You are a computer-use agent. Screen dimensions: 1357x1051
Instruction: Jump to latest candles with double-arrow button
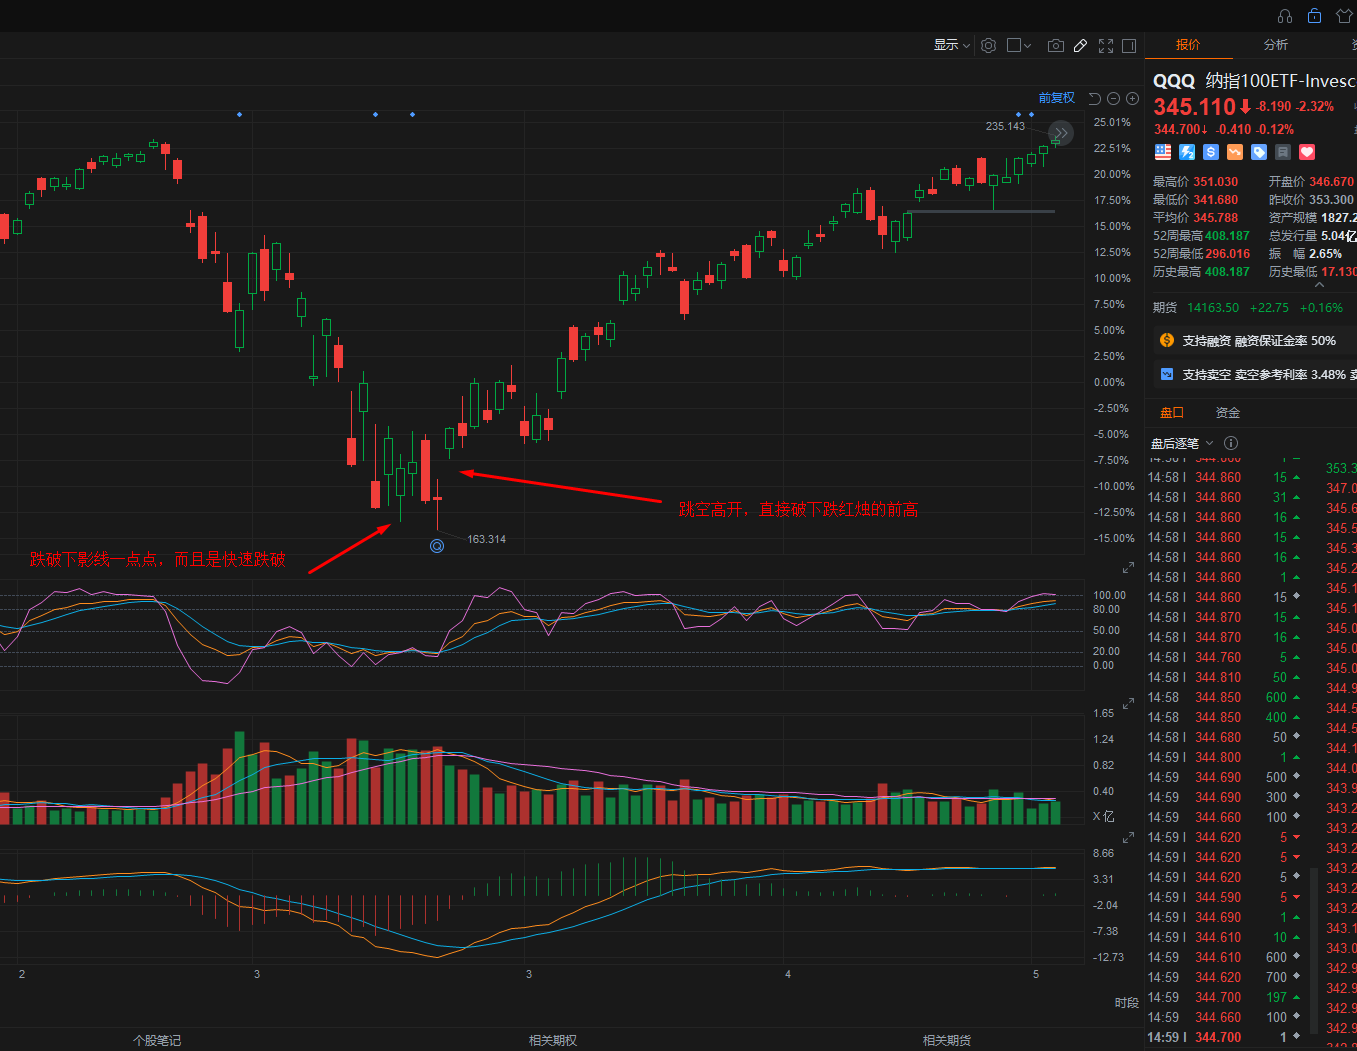click(1061, 133)
